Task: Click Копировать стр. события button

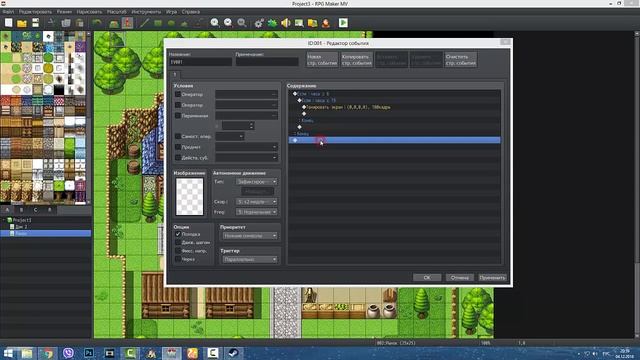Action: (357, 60)
